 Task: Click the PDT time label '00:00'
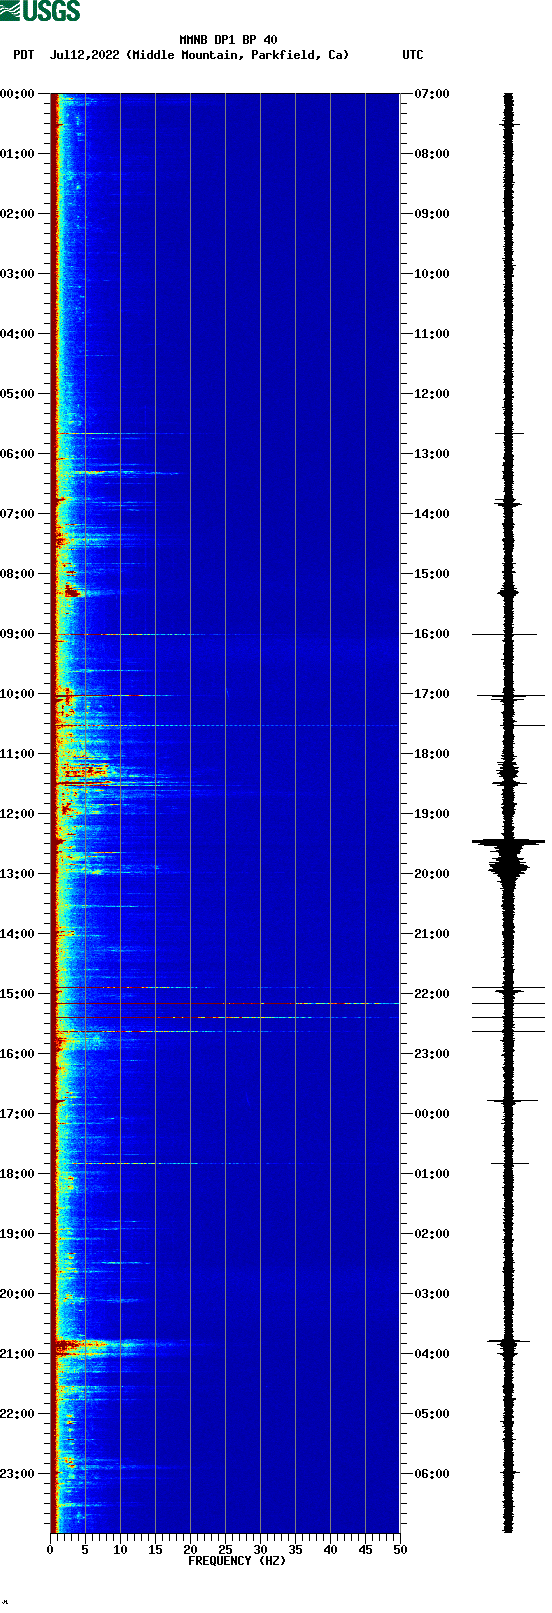click(x=17, y=94)
